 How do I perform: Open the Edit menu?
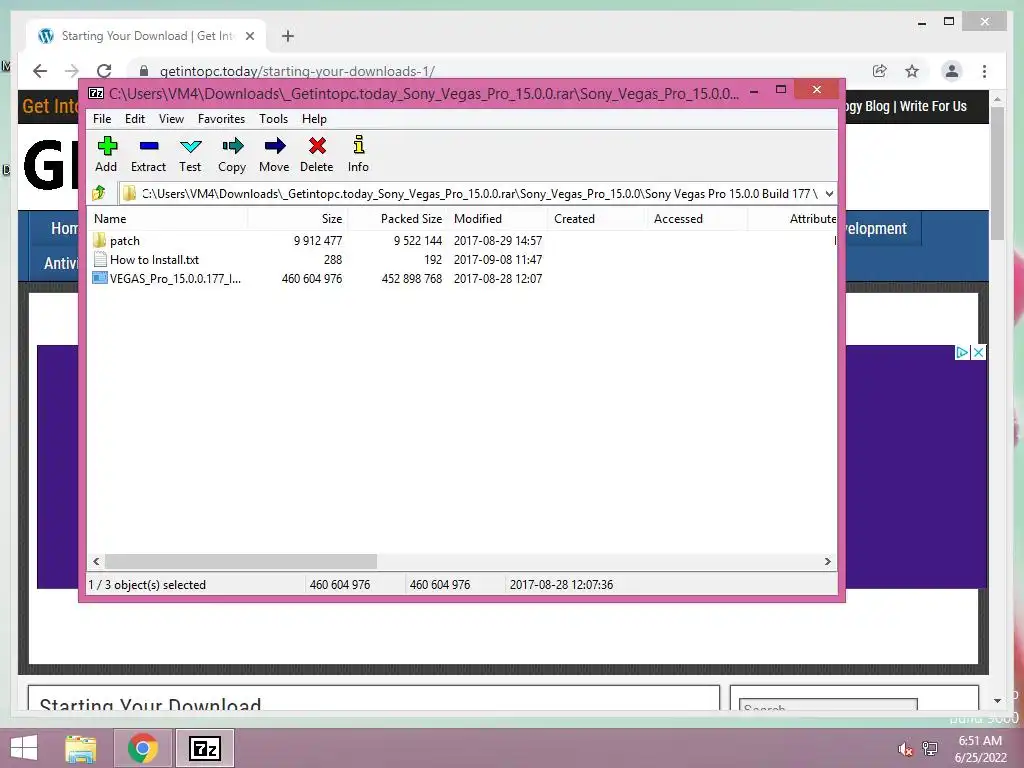(x=135, y=119)
